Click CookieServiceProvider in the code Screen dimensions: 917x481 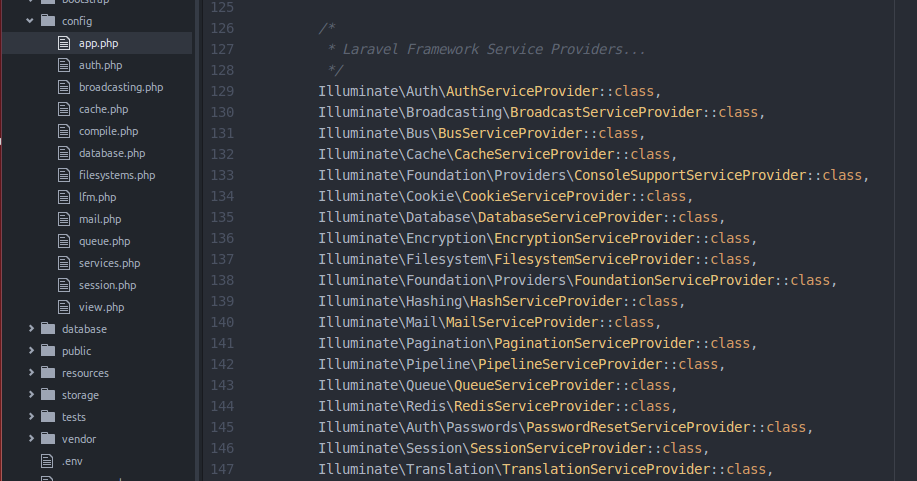(x=546, y=197)
